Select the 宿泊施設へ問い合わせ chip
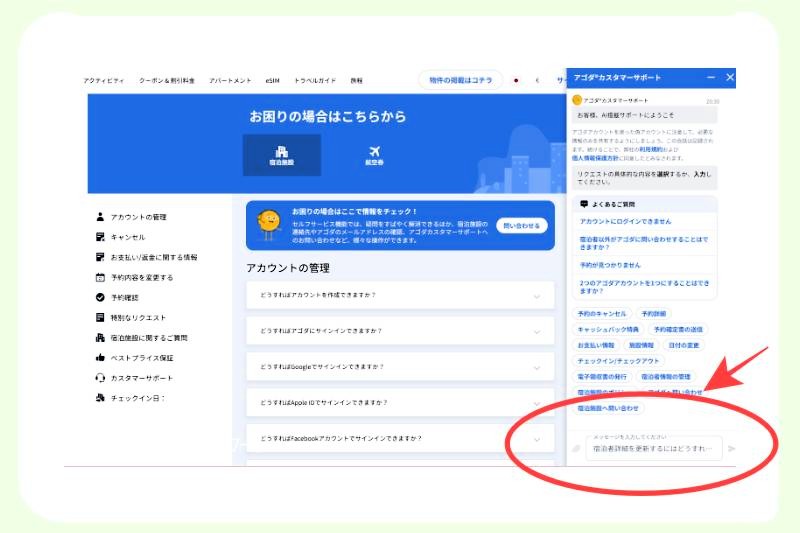This screenshot has width=800, height=533. pyautogui.click(x=608, y=409)
